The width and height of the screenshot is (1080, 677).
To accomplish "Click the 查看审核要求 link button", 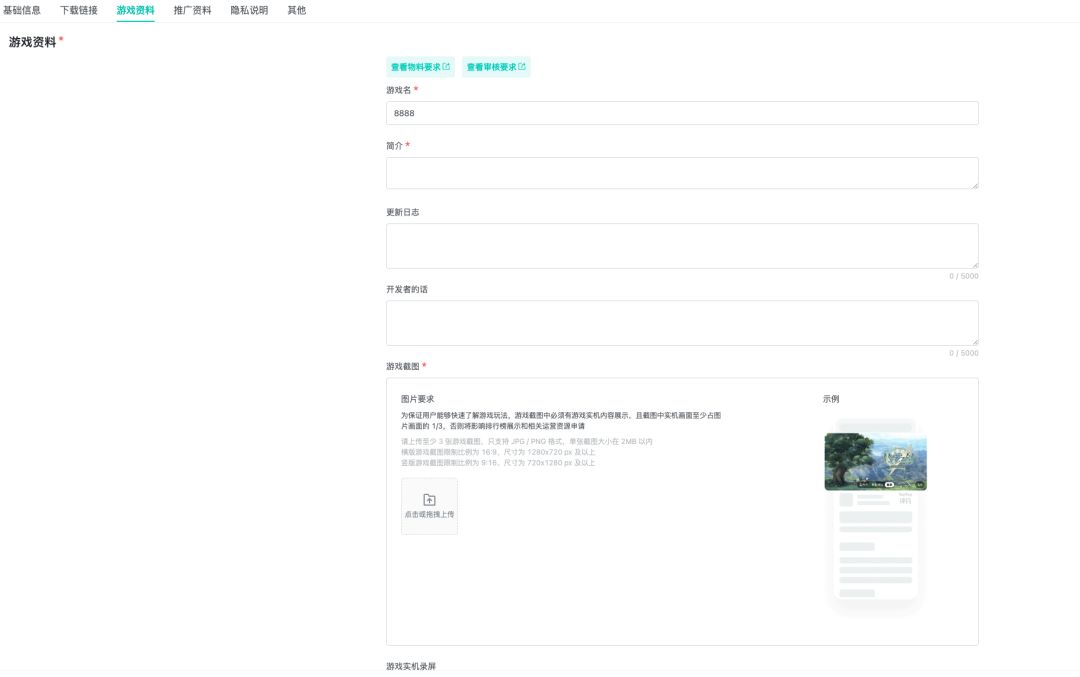I will tap(496, 67).
